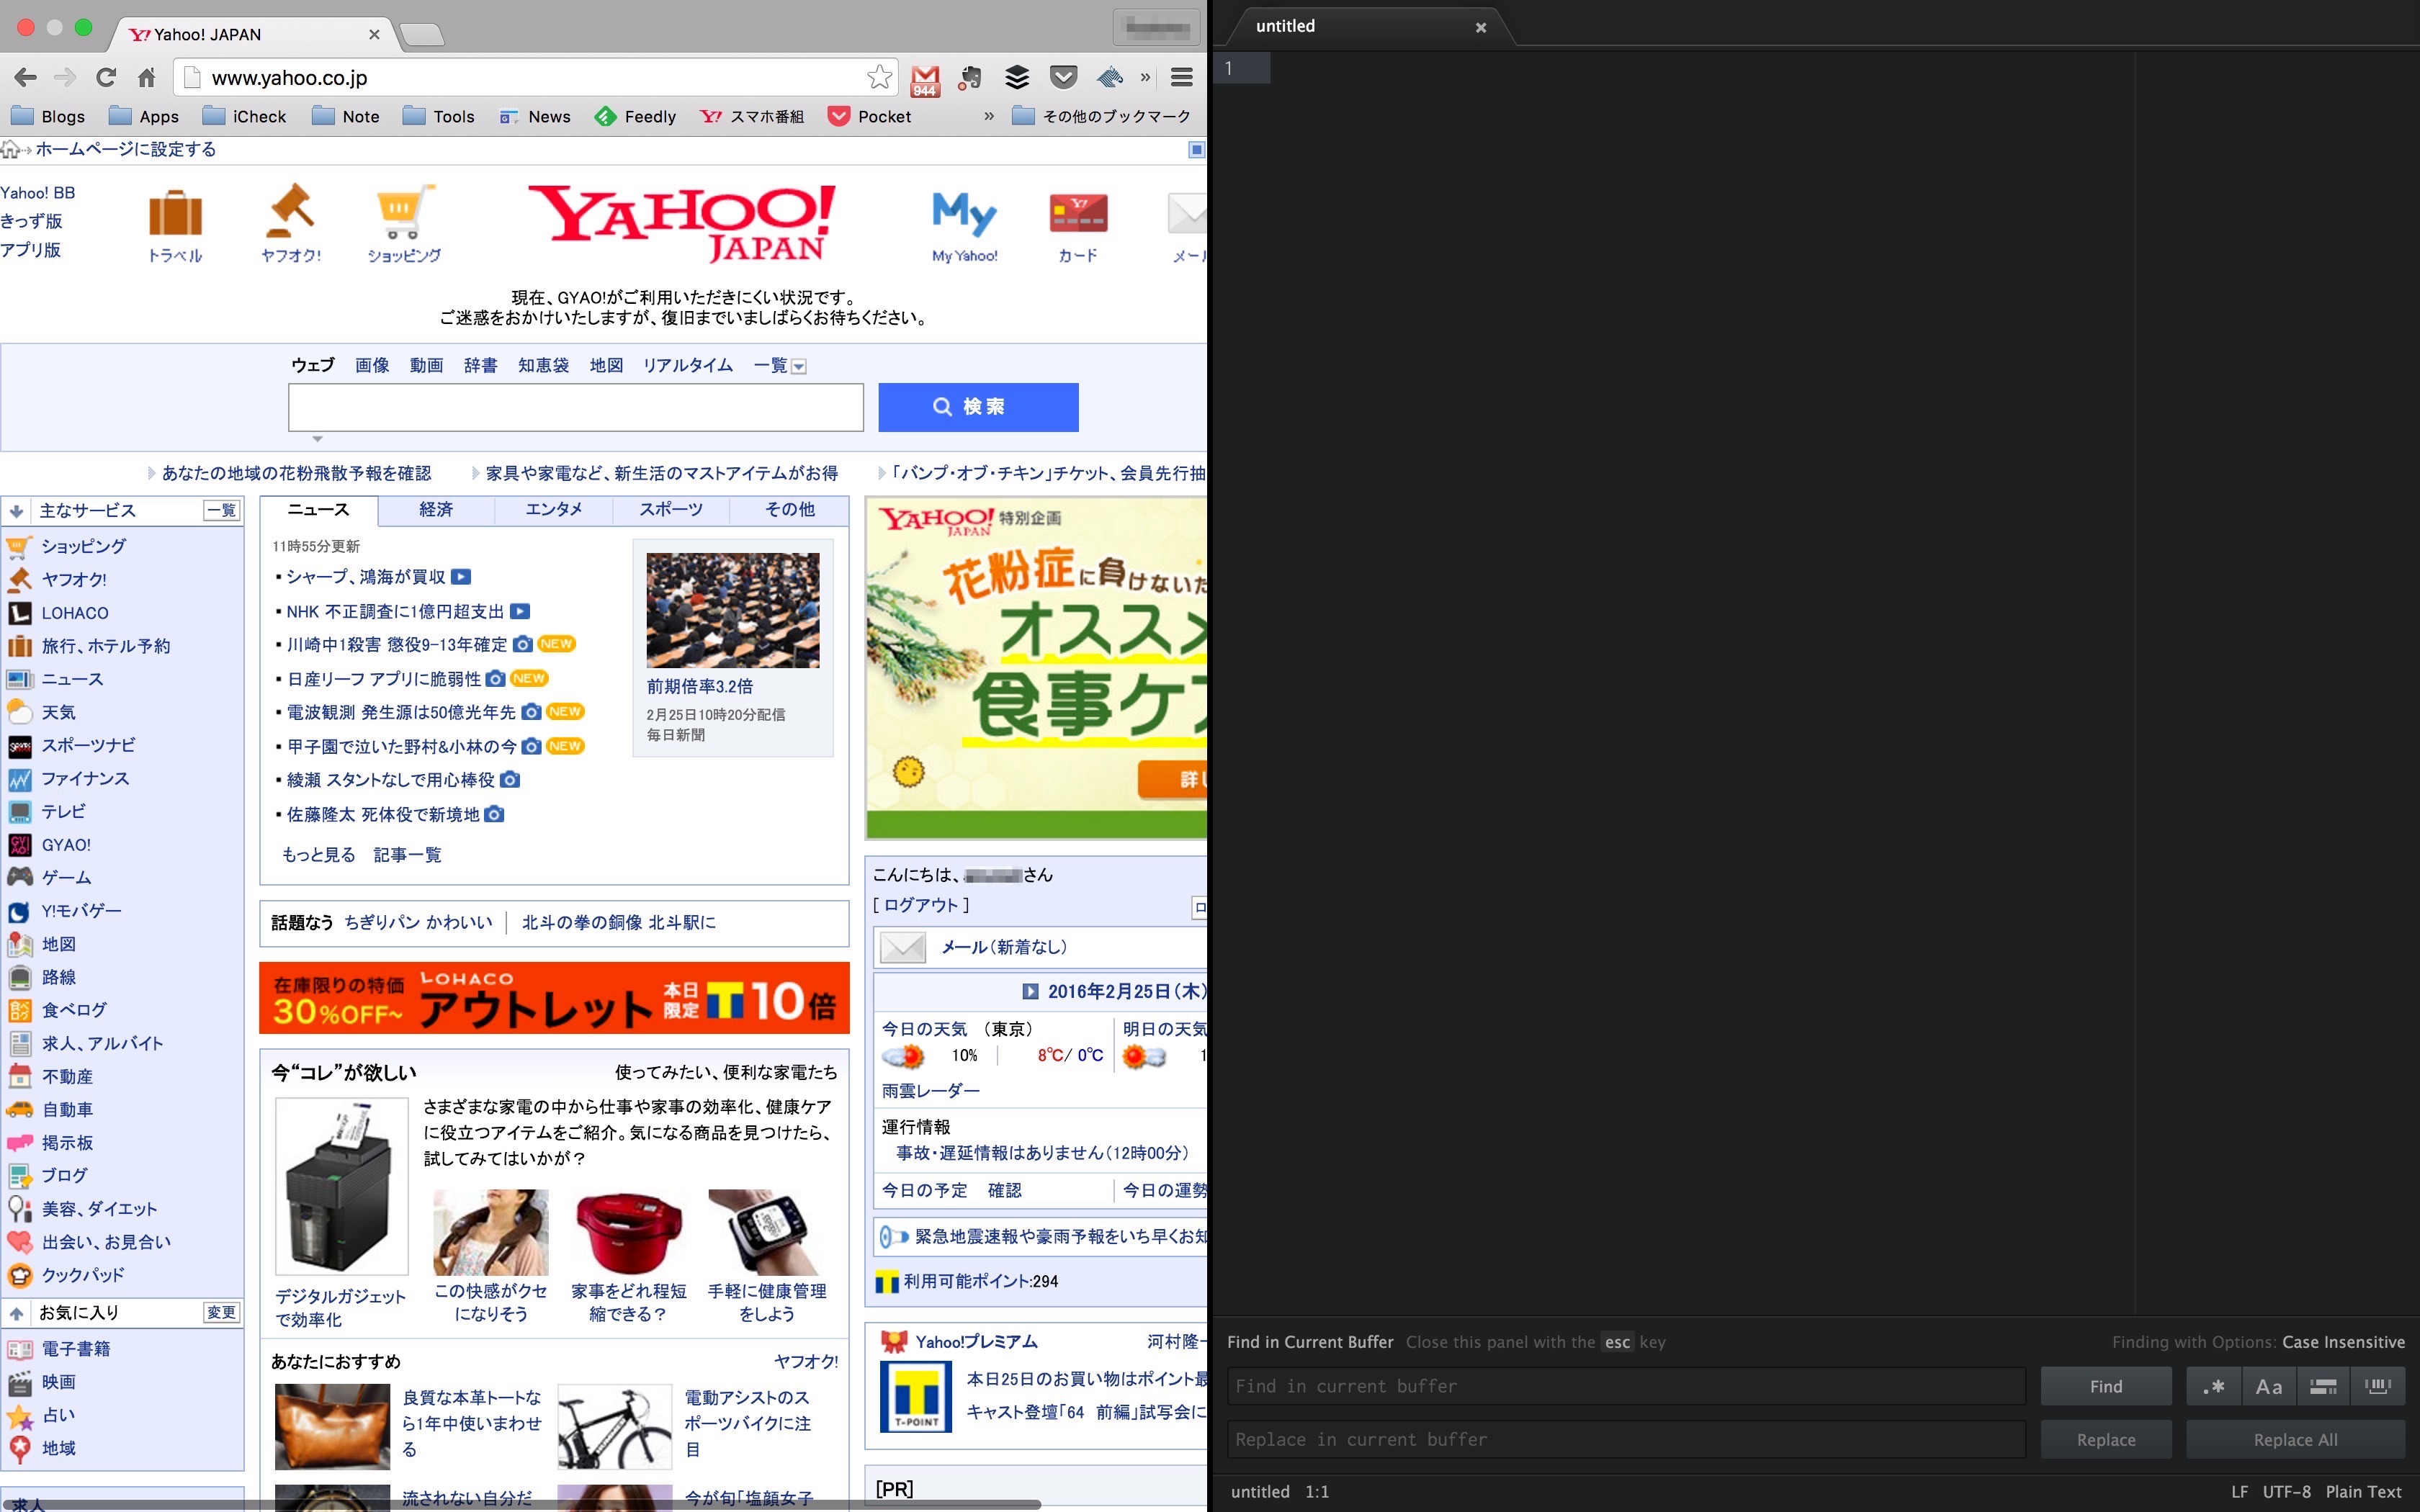Show hidden extensions with the chevron
The height and width of the screenshot is (1512, 2420).
(1145, 77)
